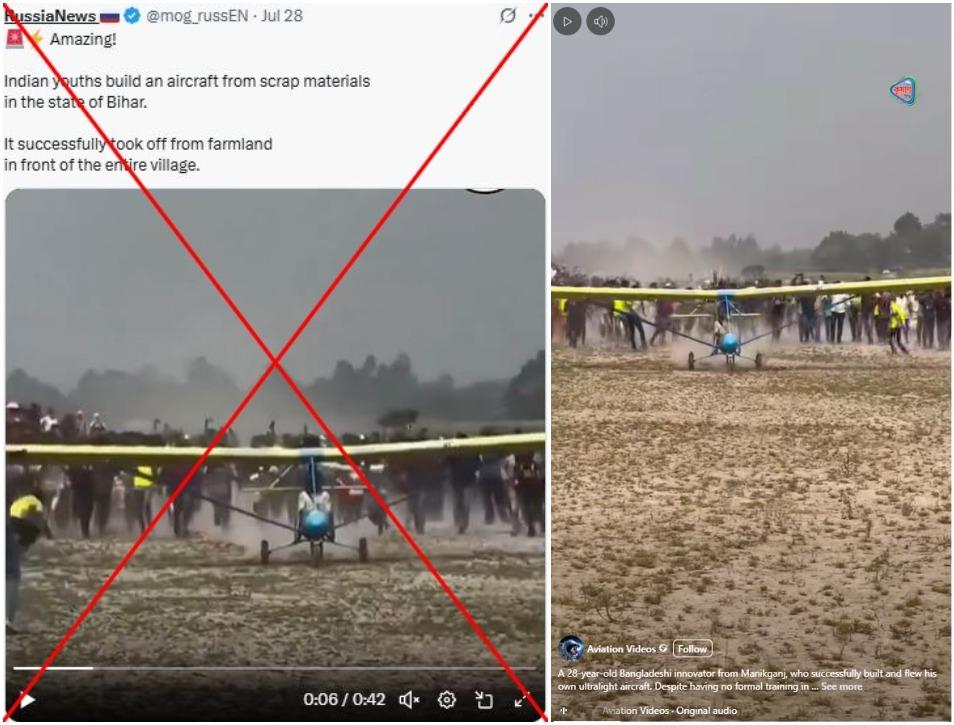Click the Aviation Videos page name

click(621, 649)
